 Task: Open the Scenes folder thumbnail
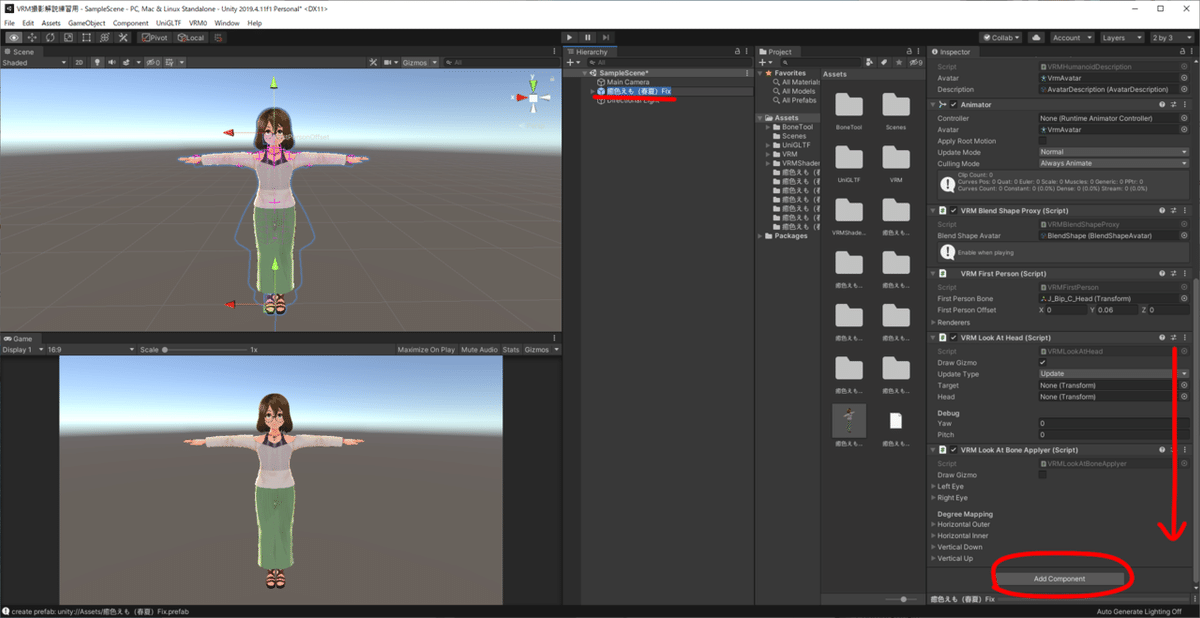(x=896, y=109)
